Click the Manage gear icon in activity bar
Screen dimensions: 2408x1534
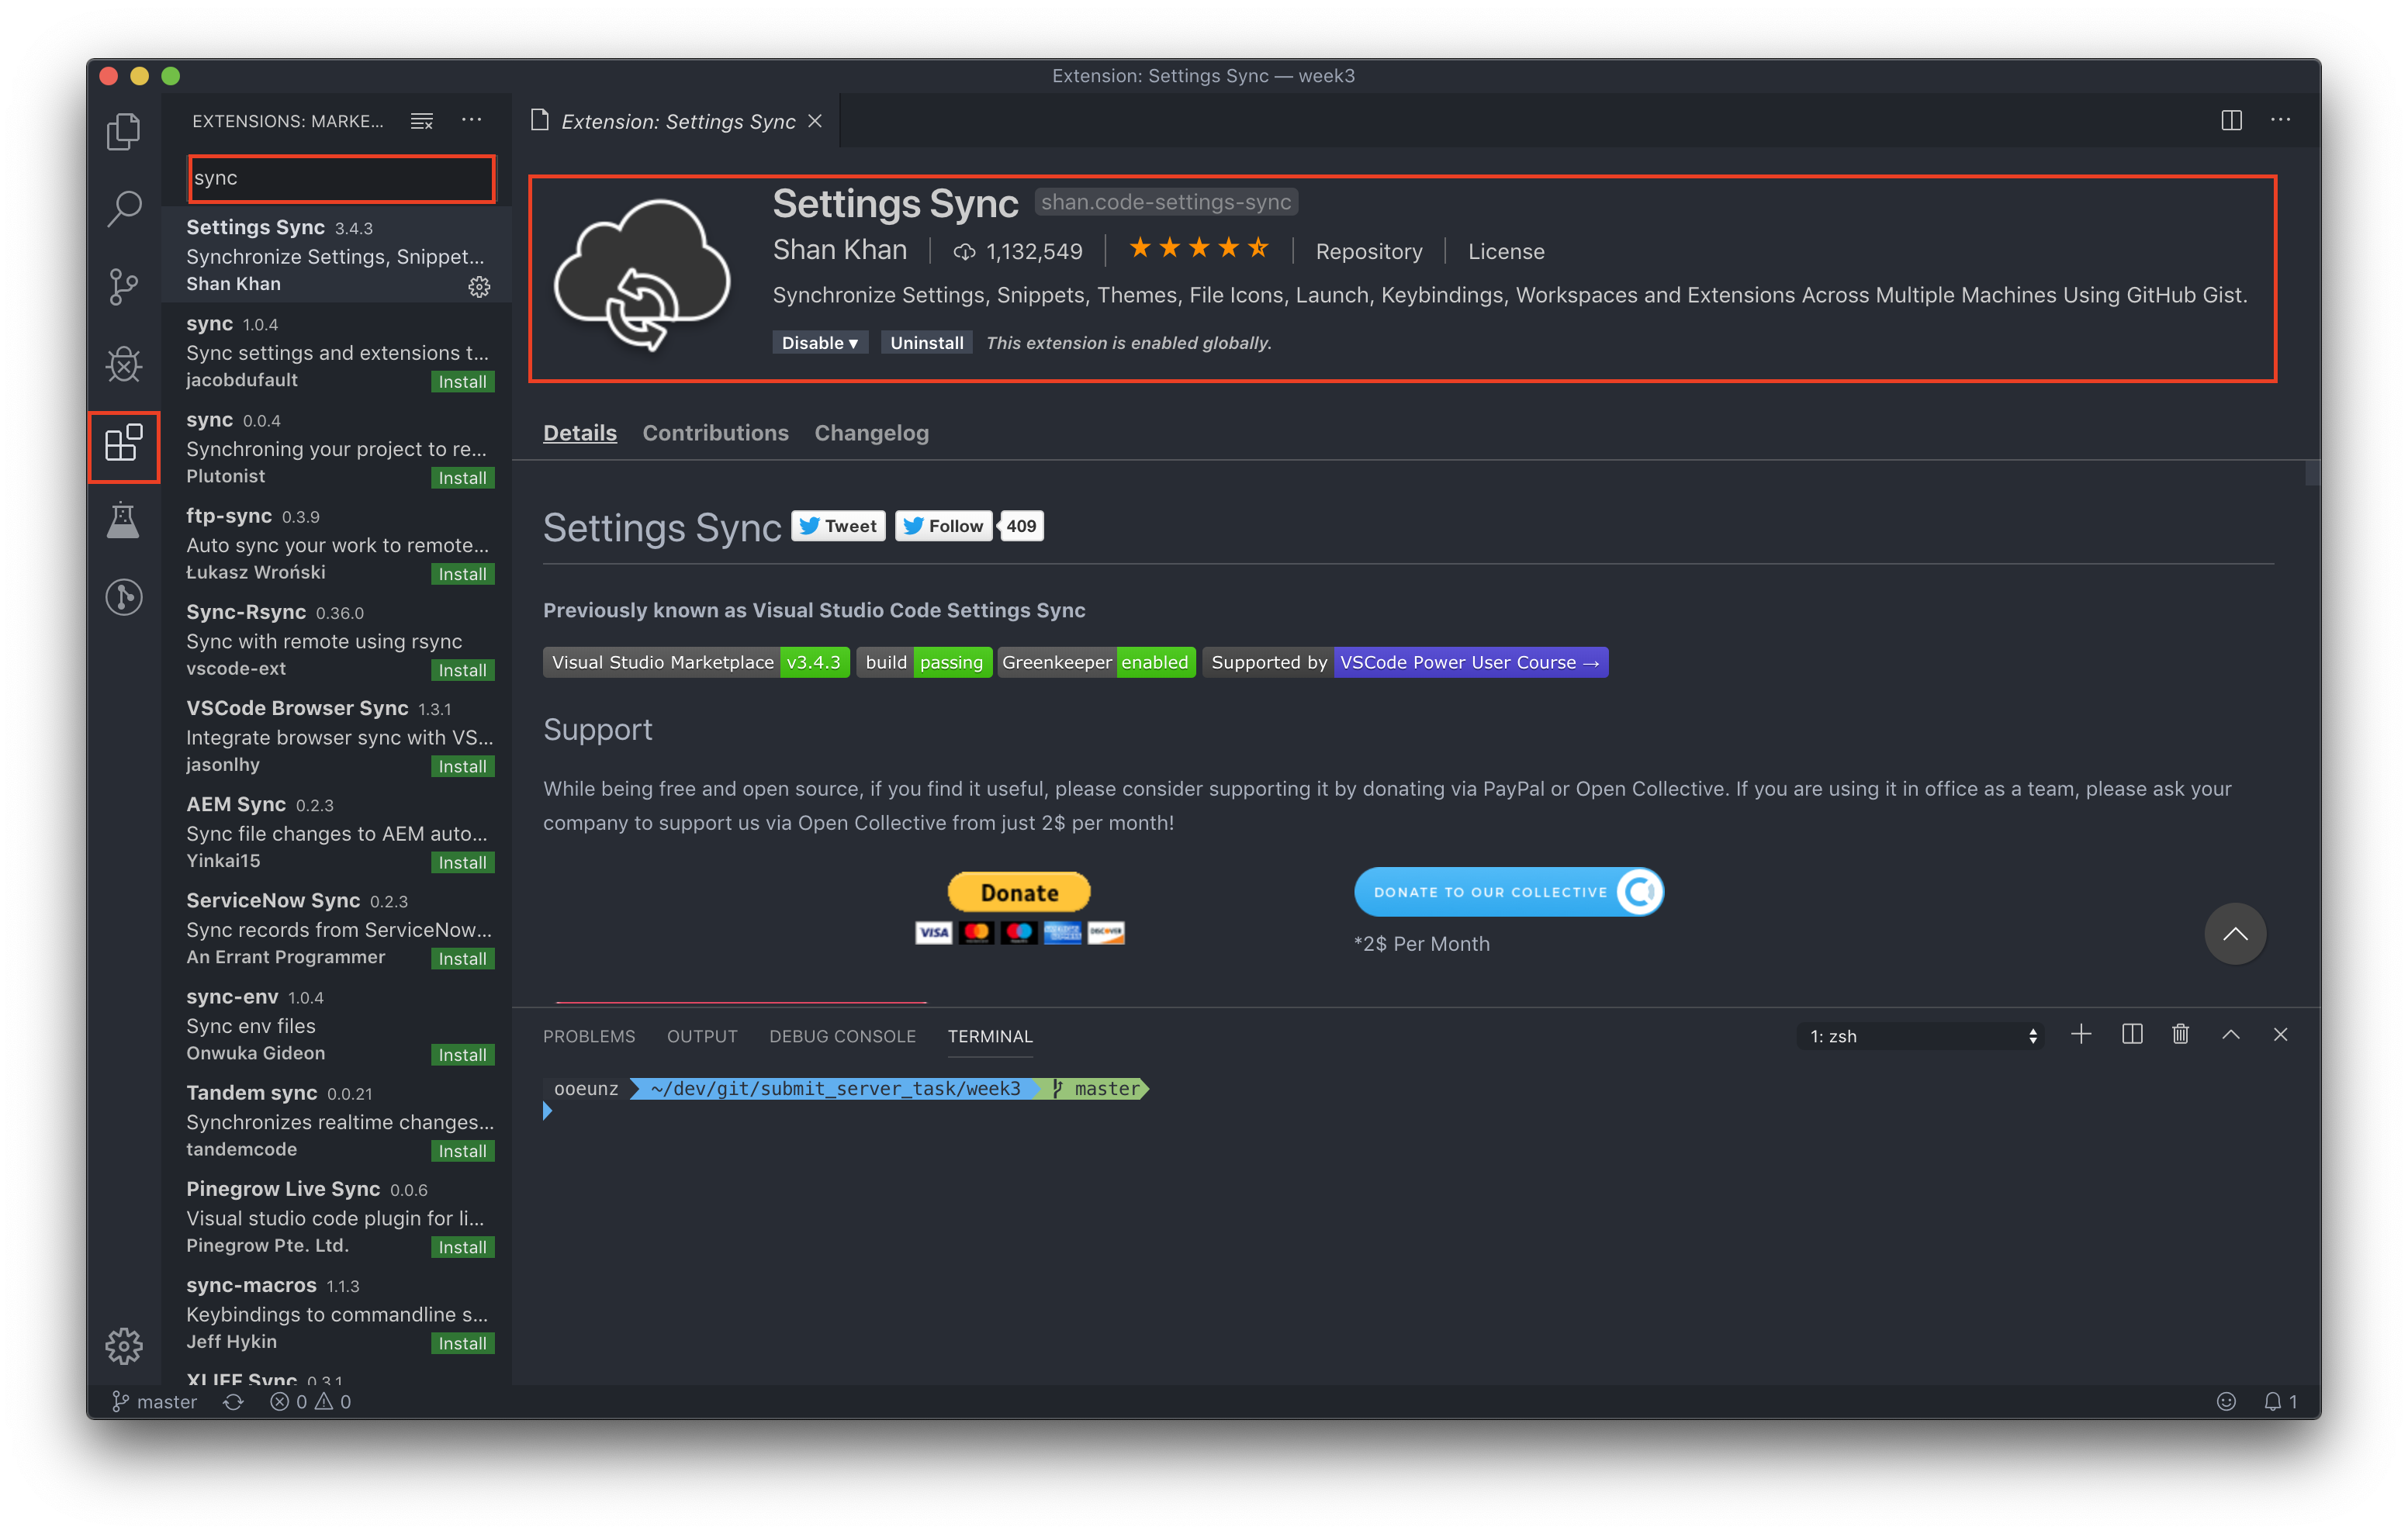(x=123, y=1346)
